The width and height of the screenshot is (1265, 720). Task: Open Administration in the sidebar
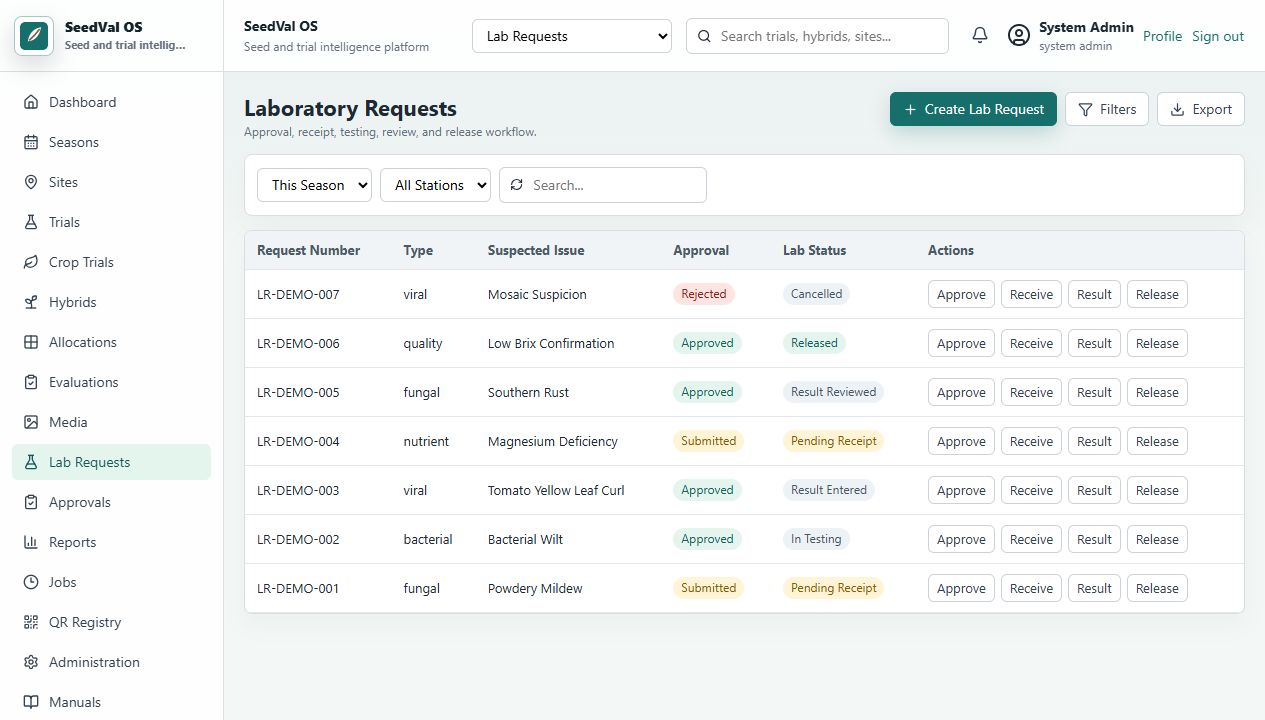point(111,662)
